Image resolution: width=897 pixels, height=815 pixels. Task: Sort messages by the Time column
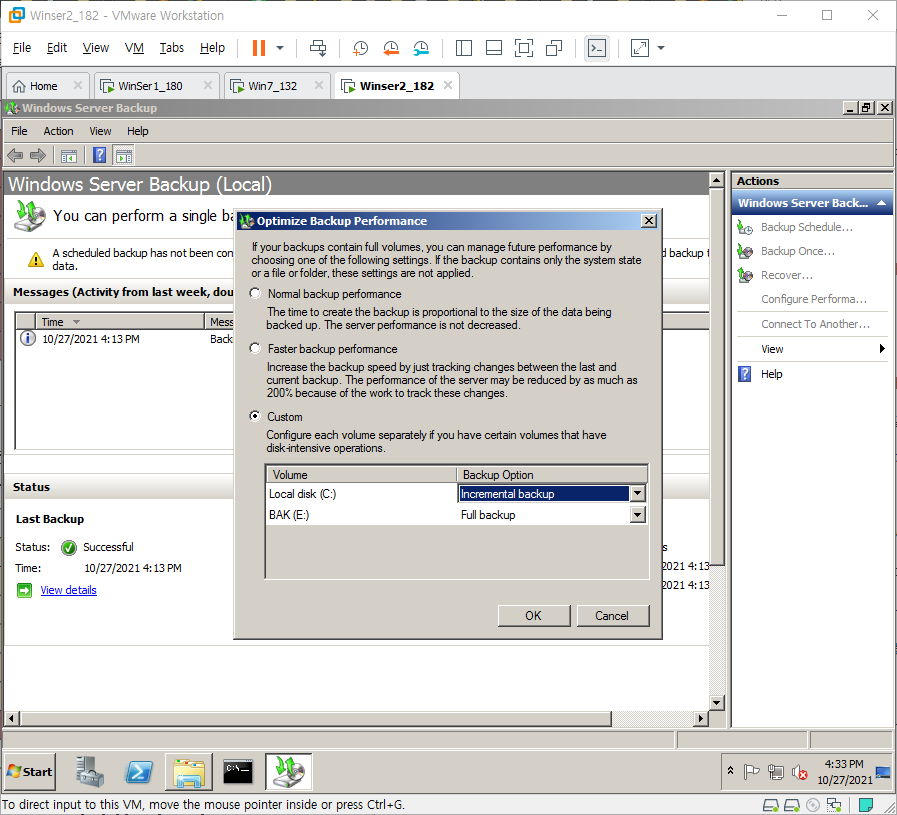(120, 322)
